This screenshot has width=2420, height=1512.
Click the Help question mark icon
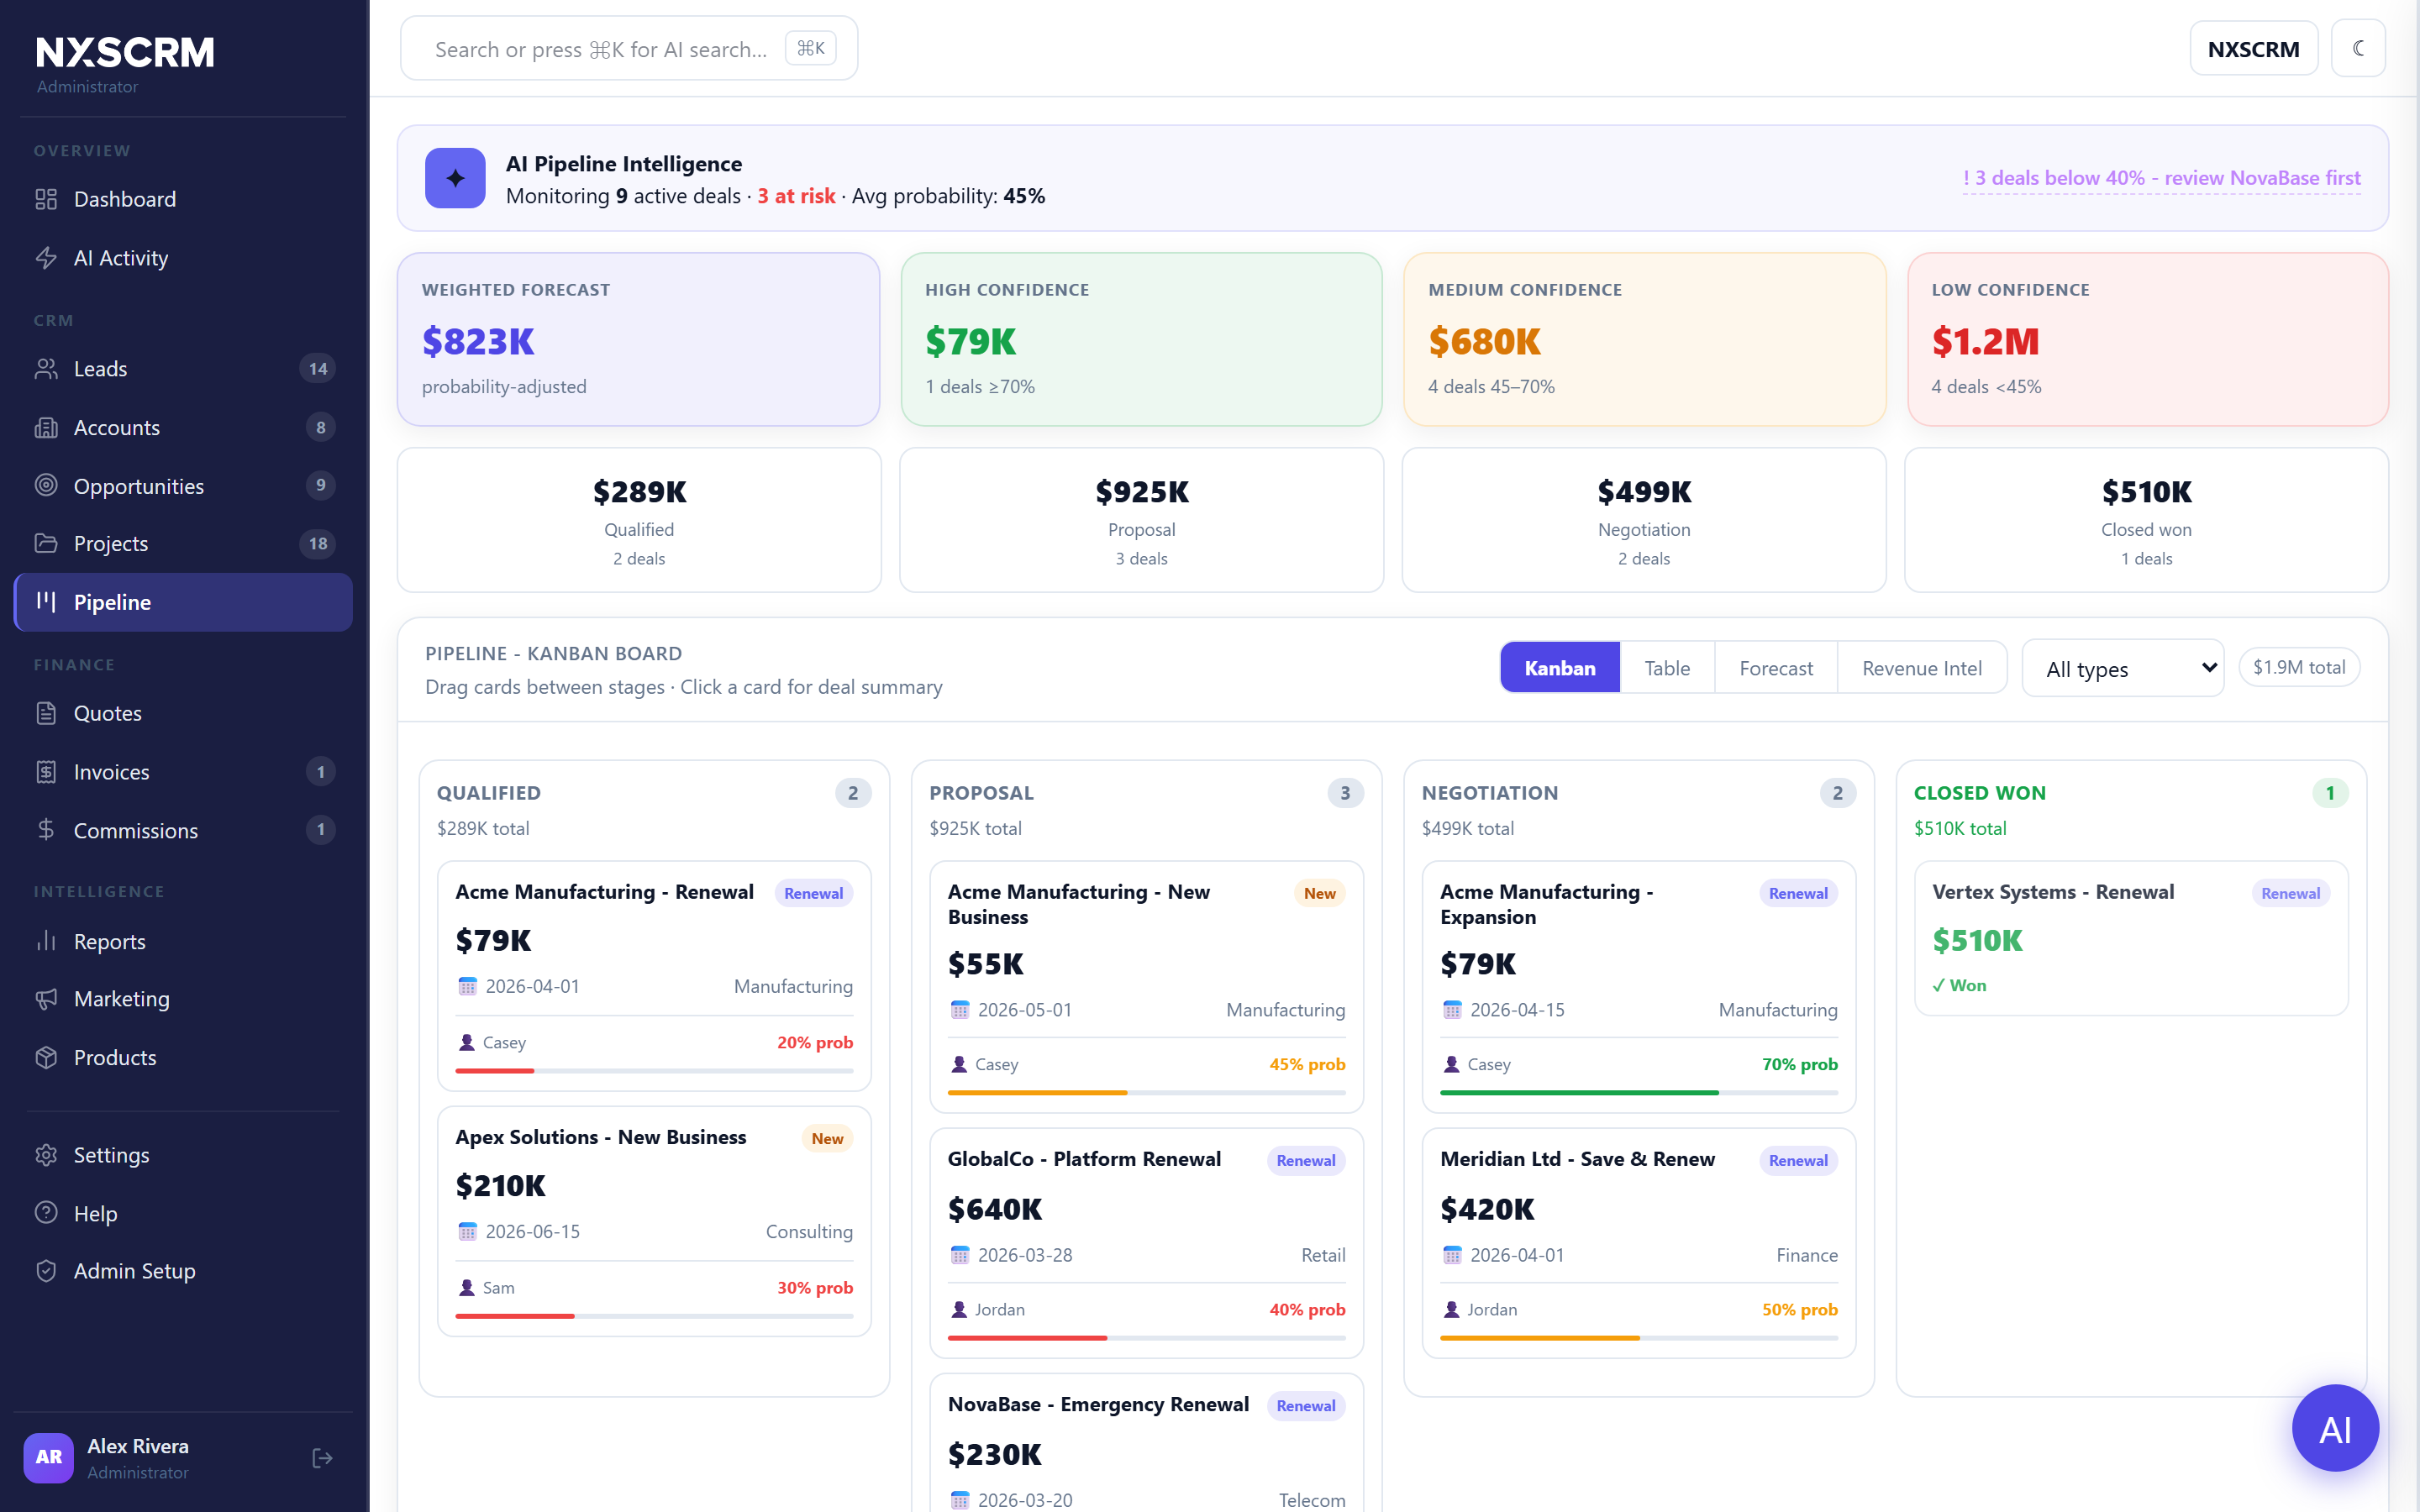click(x=46, y=1213)
